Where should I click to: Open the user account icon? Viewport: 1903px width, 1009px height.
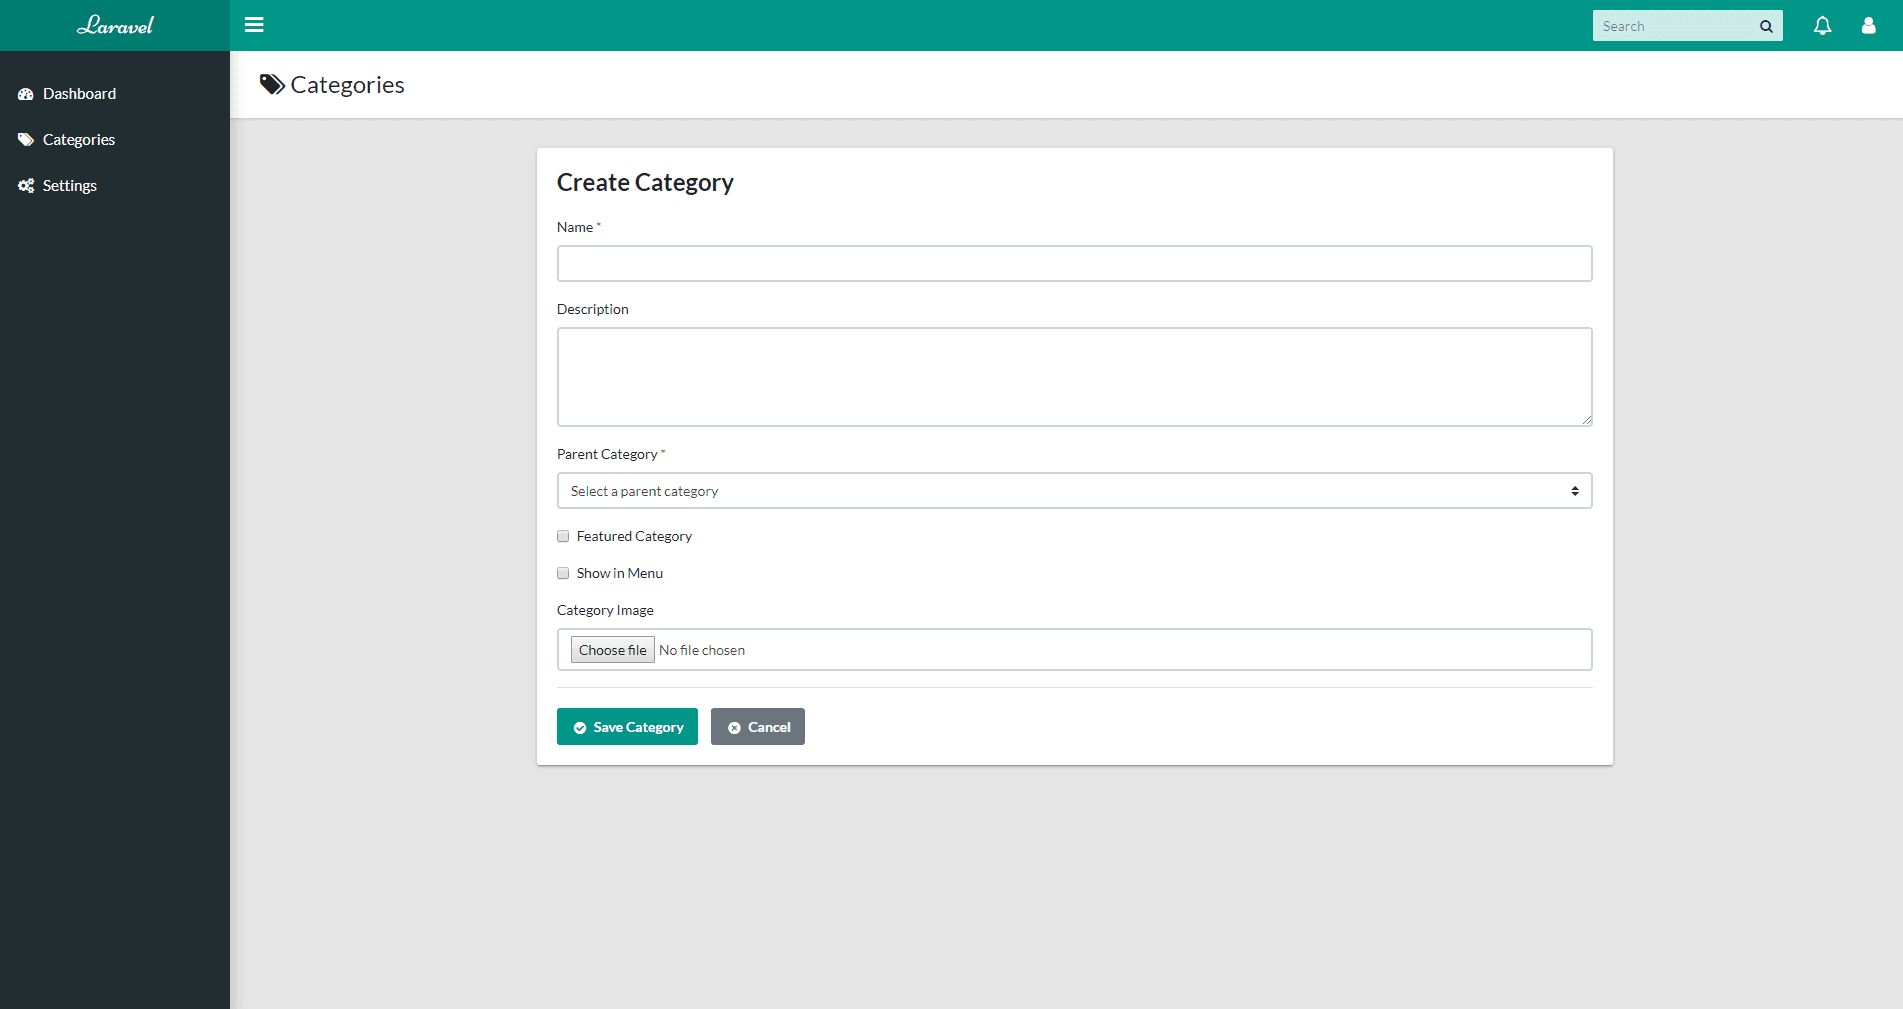pos(1868,25)
